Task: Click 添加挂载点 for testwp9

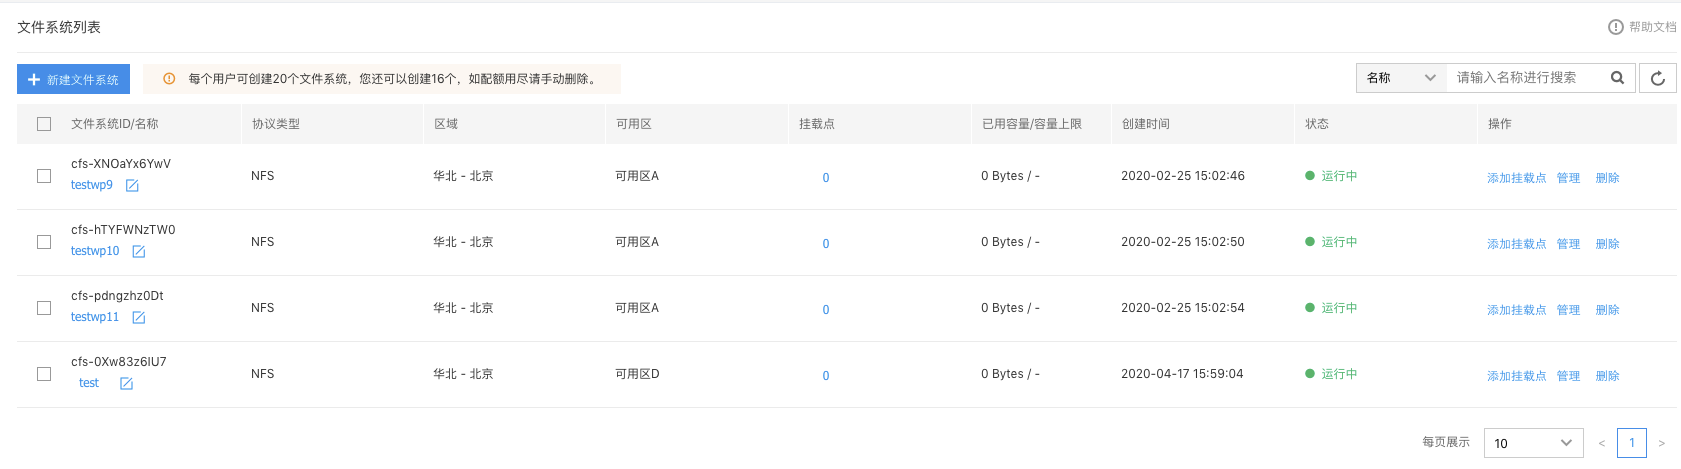Action: pos(1516,178)
